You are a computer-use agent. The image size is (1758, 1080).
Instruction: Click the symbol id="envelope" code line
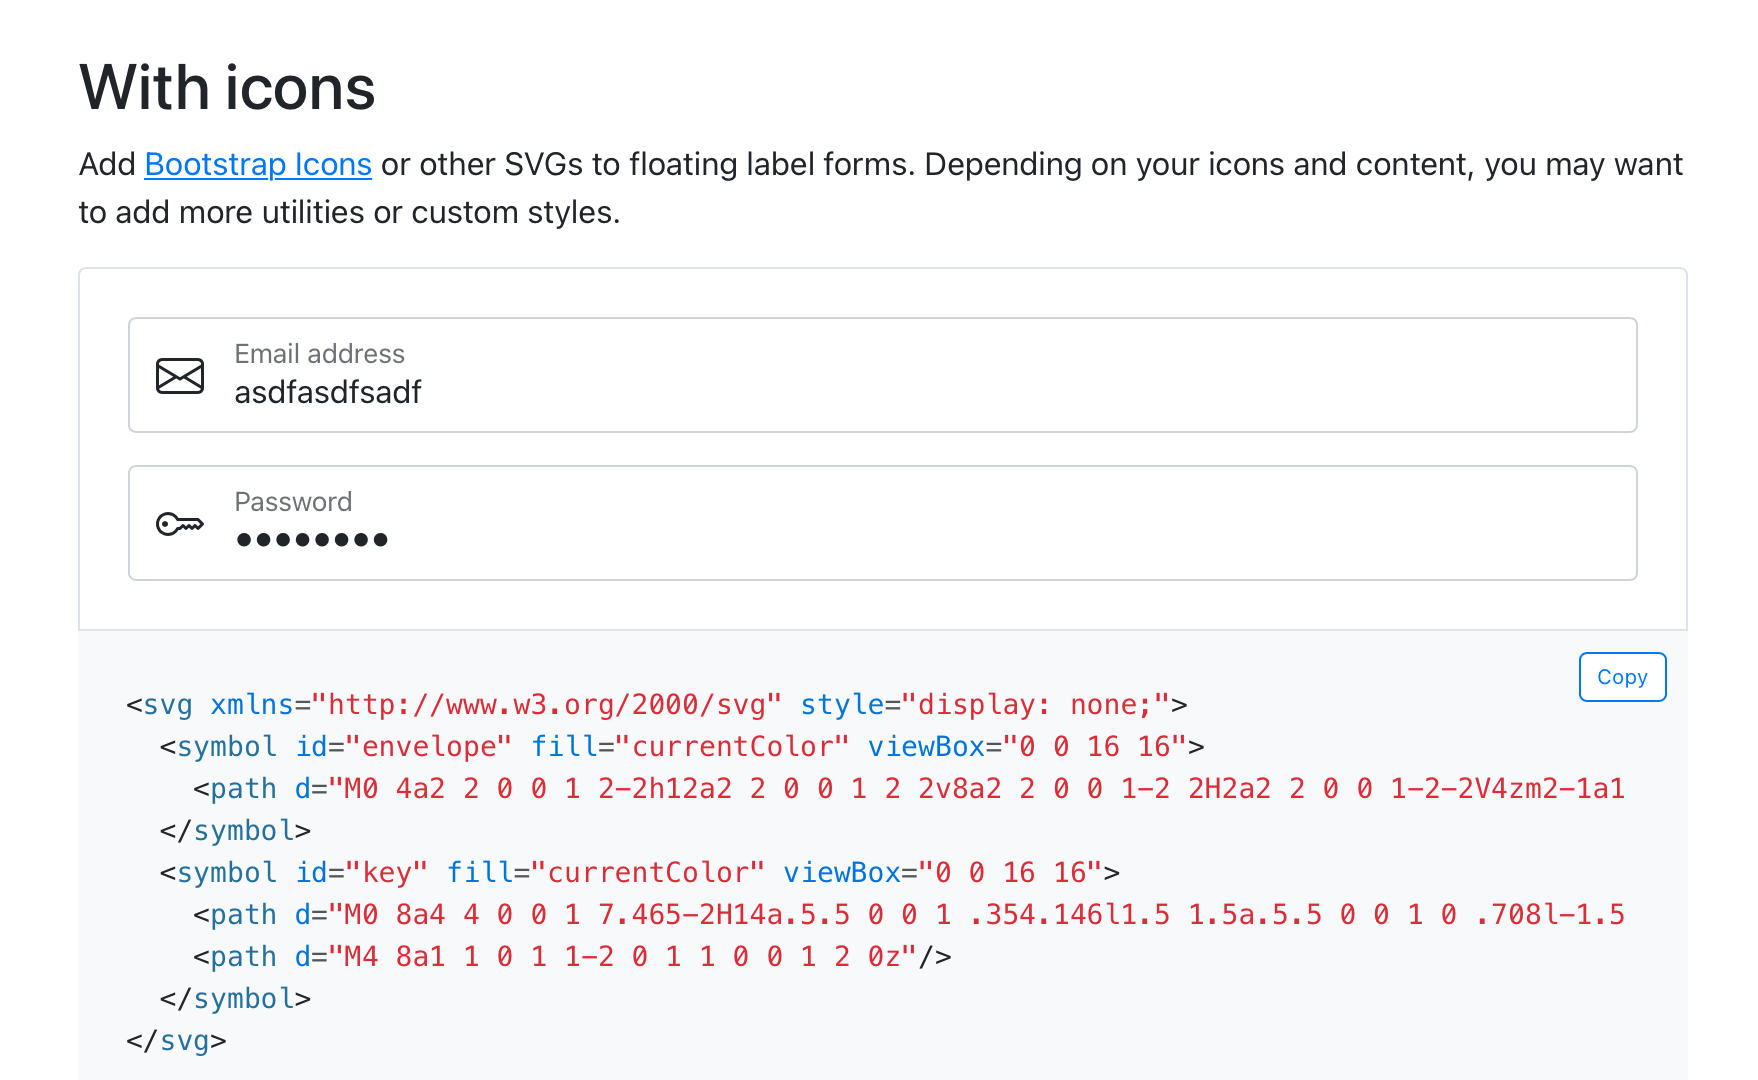pyautogui.click(x=682, y=747)
